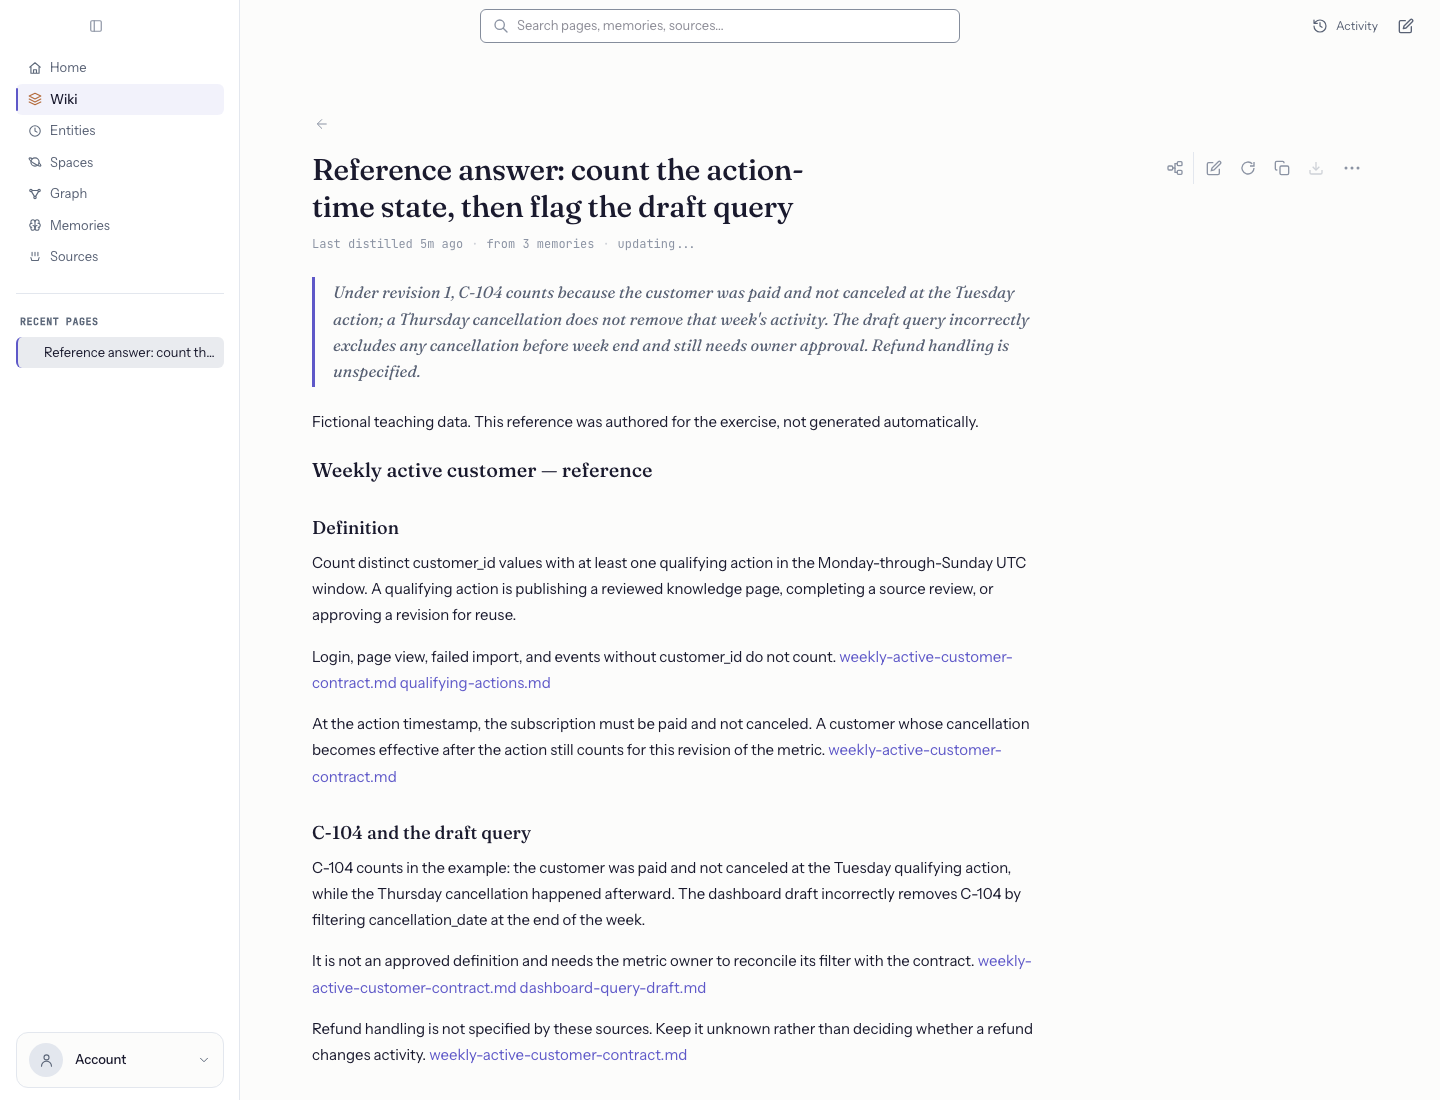
Task: Click the Graph nodes icon
Action: click(x=35, y=194)
